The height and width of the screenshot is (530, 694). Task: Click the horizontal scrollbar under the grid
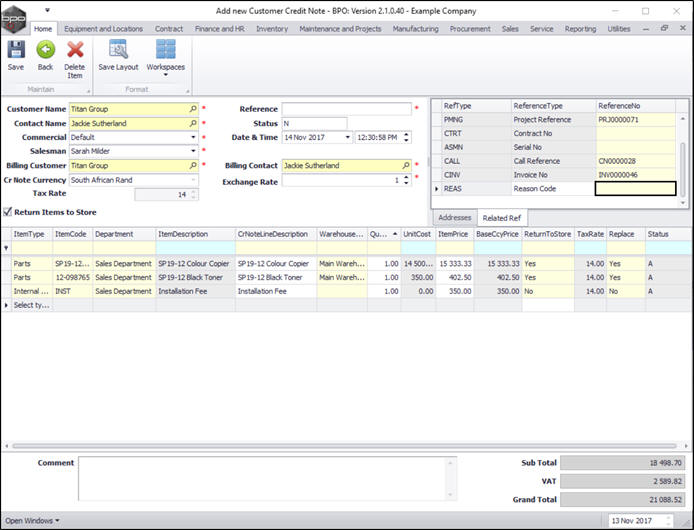coord(344,445)
